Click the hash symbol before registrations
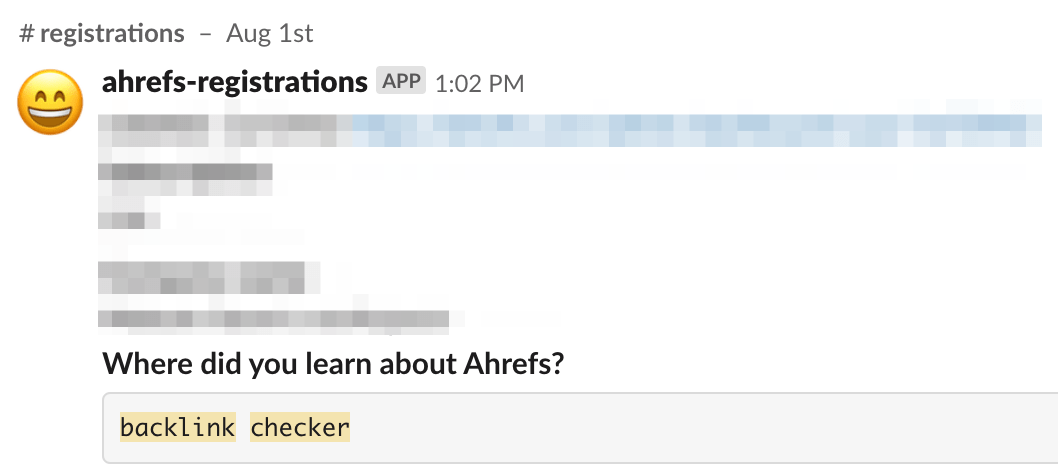Screen dimensions: 1058x474 tap(27, 33)
